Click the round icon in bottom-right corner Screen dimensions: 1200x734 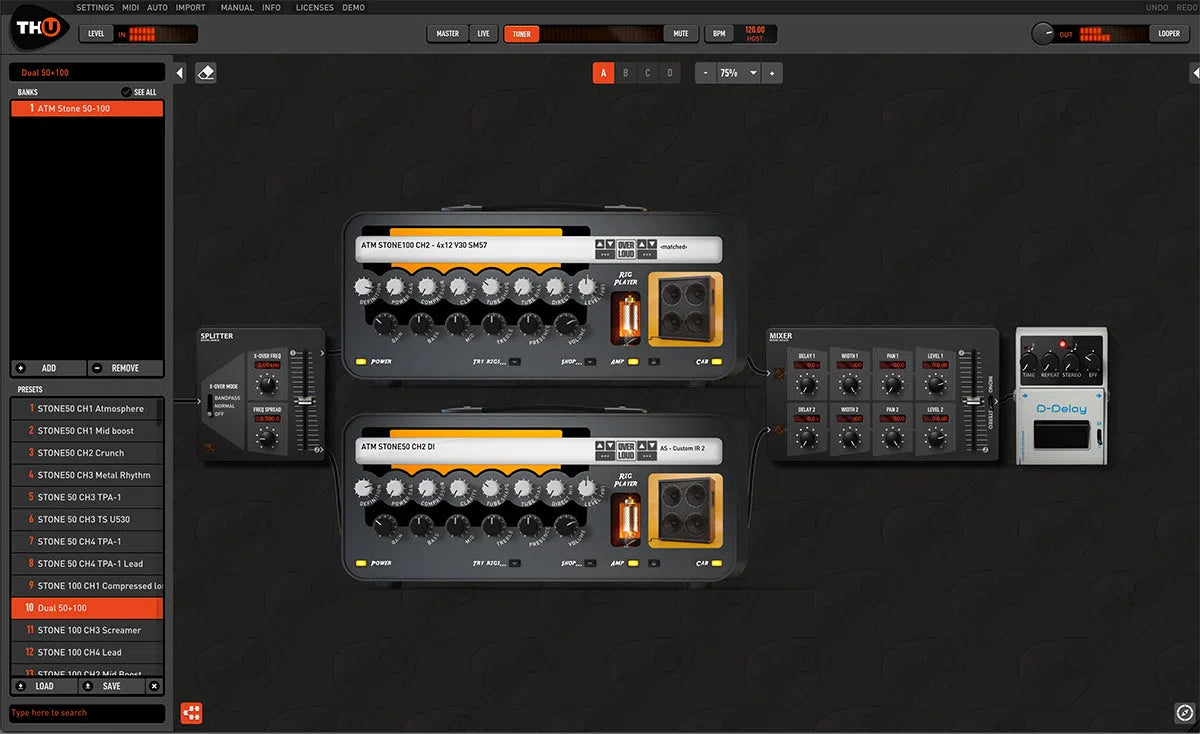click(1184, 713)
